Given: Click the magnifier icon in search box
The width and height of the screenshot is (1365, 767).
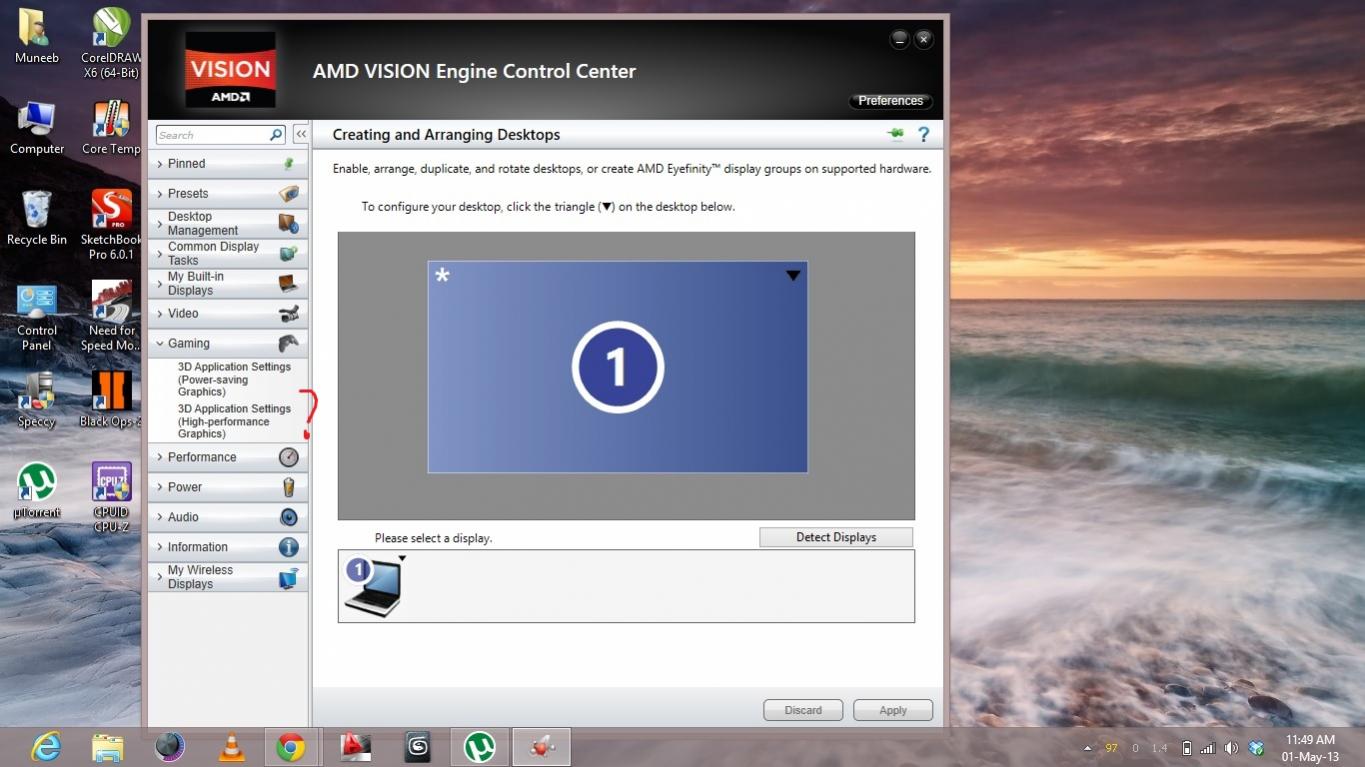Looking at the screenshot, I should (x=276, y=135).
